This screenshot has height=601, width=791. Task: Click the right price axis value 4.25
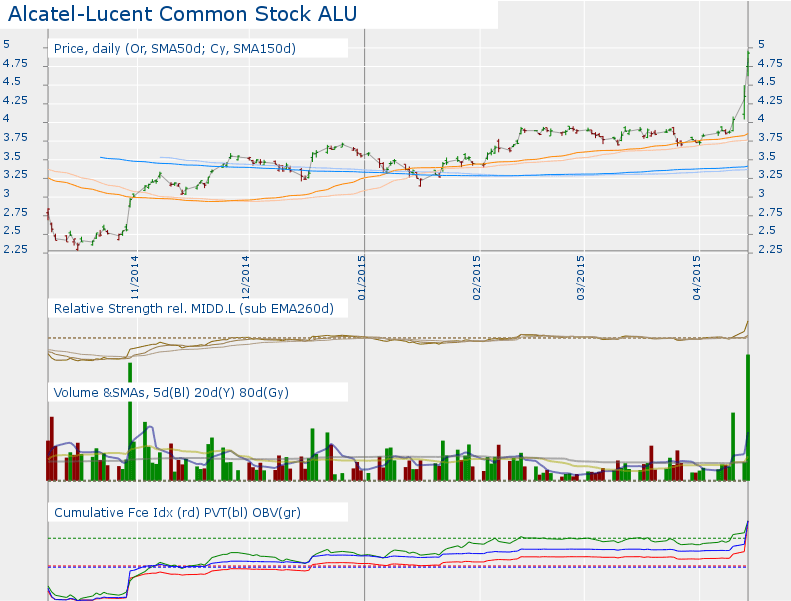(770, 100)
